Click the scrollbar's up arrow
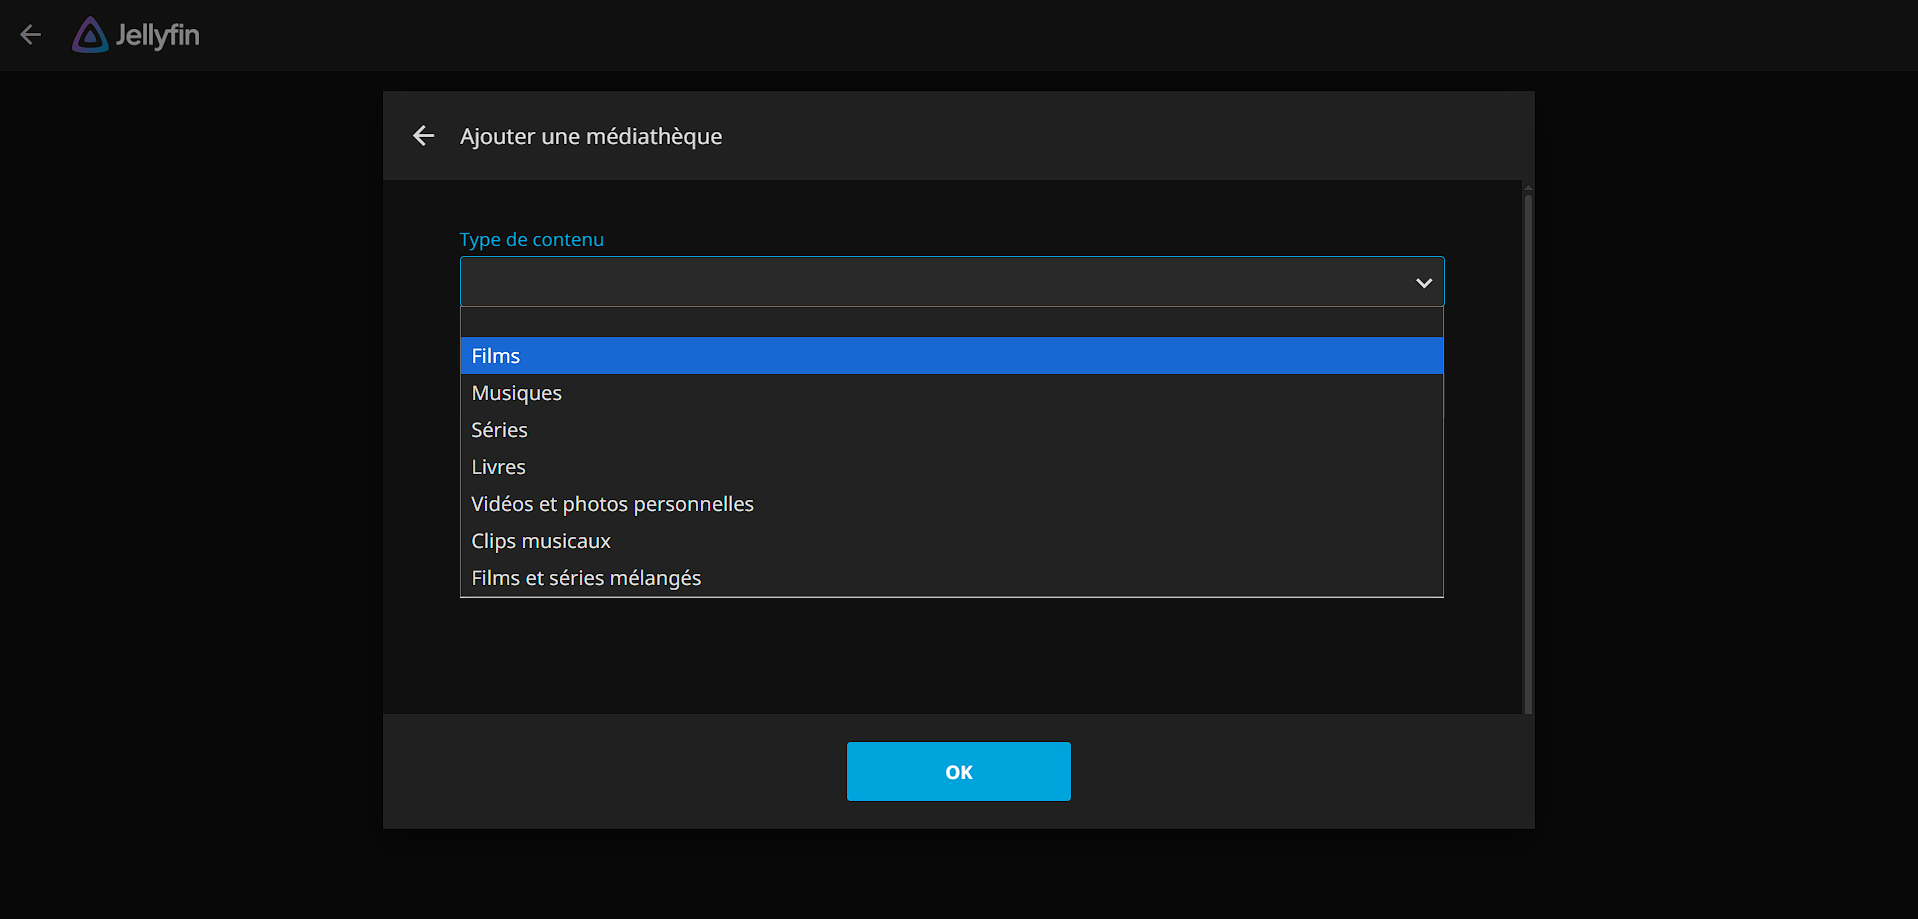1918x919 pixels. point(1527,188)
